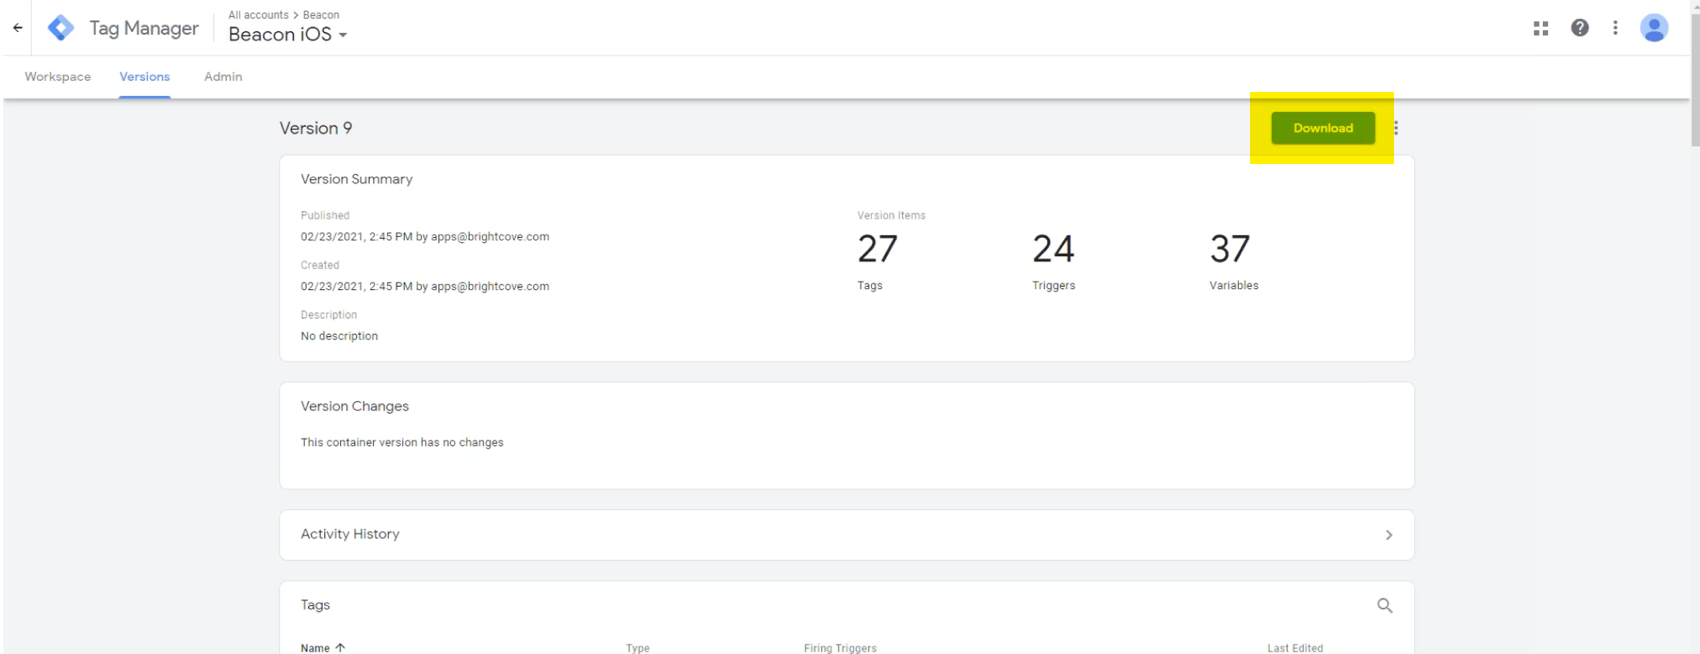The height and width of the screenshot is (654, 1700).
Task: Switch to the Admin tab
Action: (223, 77)
